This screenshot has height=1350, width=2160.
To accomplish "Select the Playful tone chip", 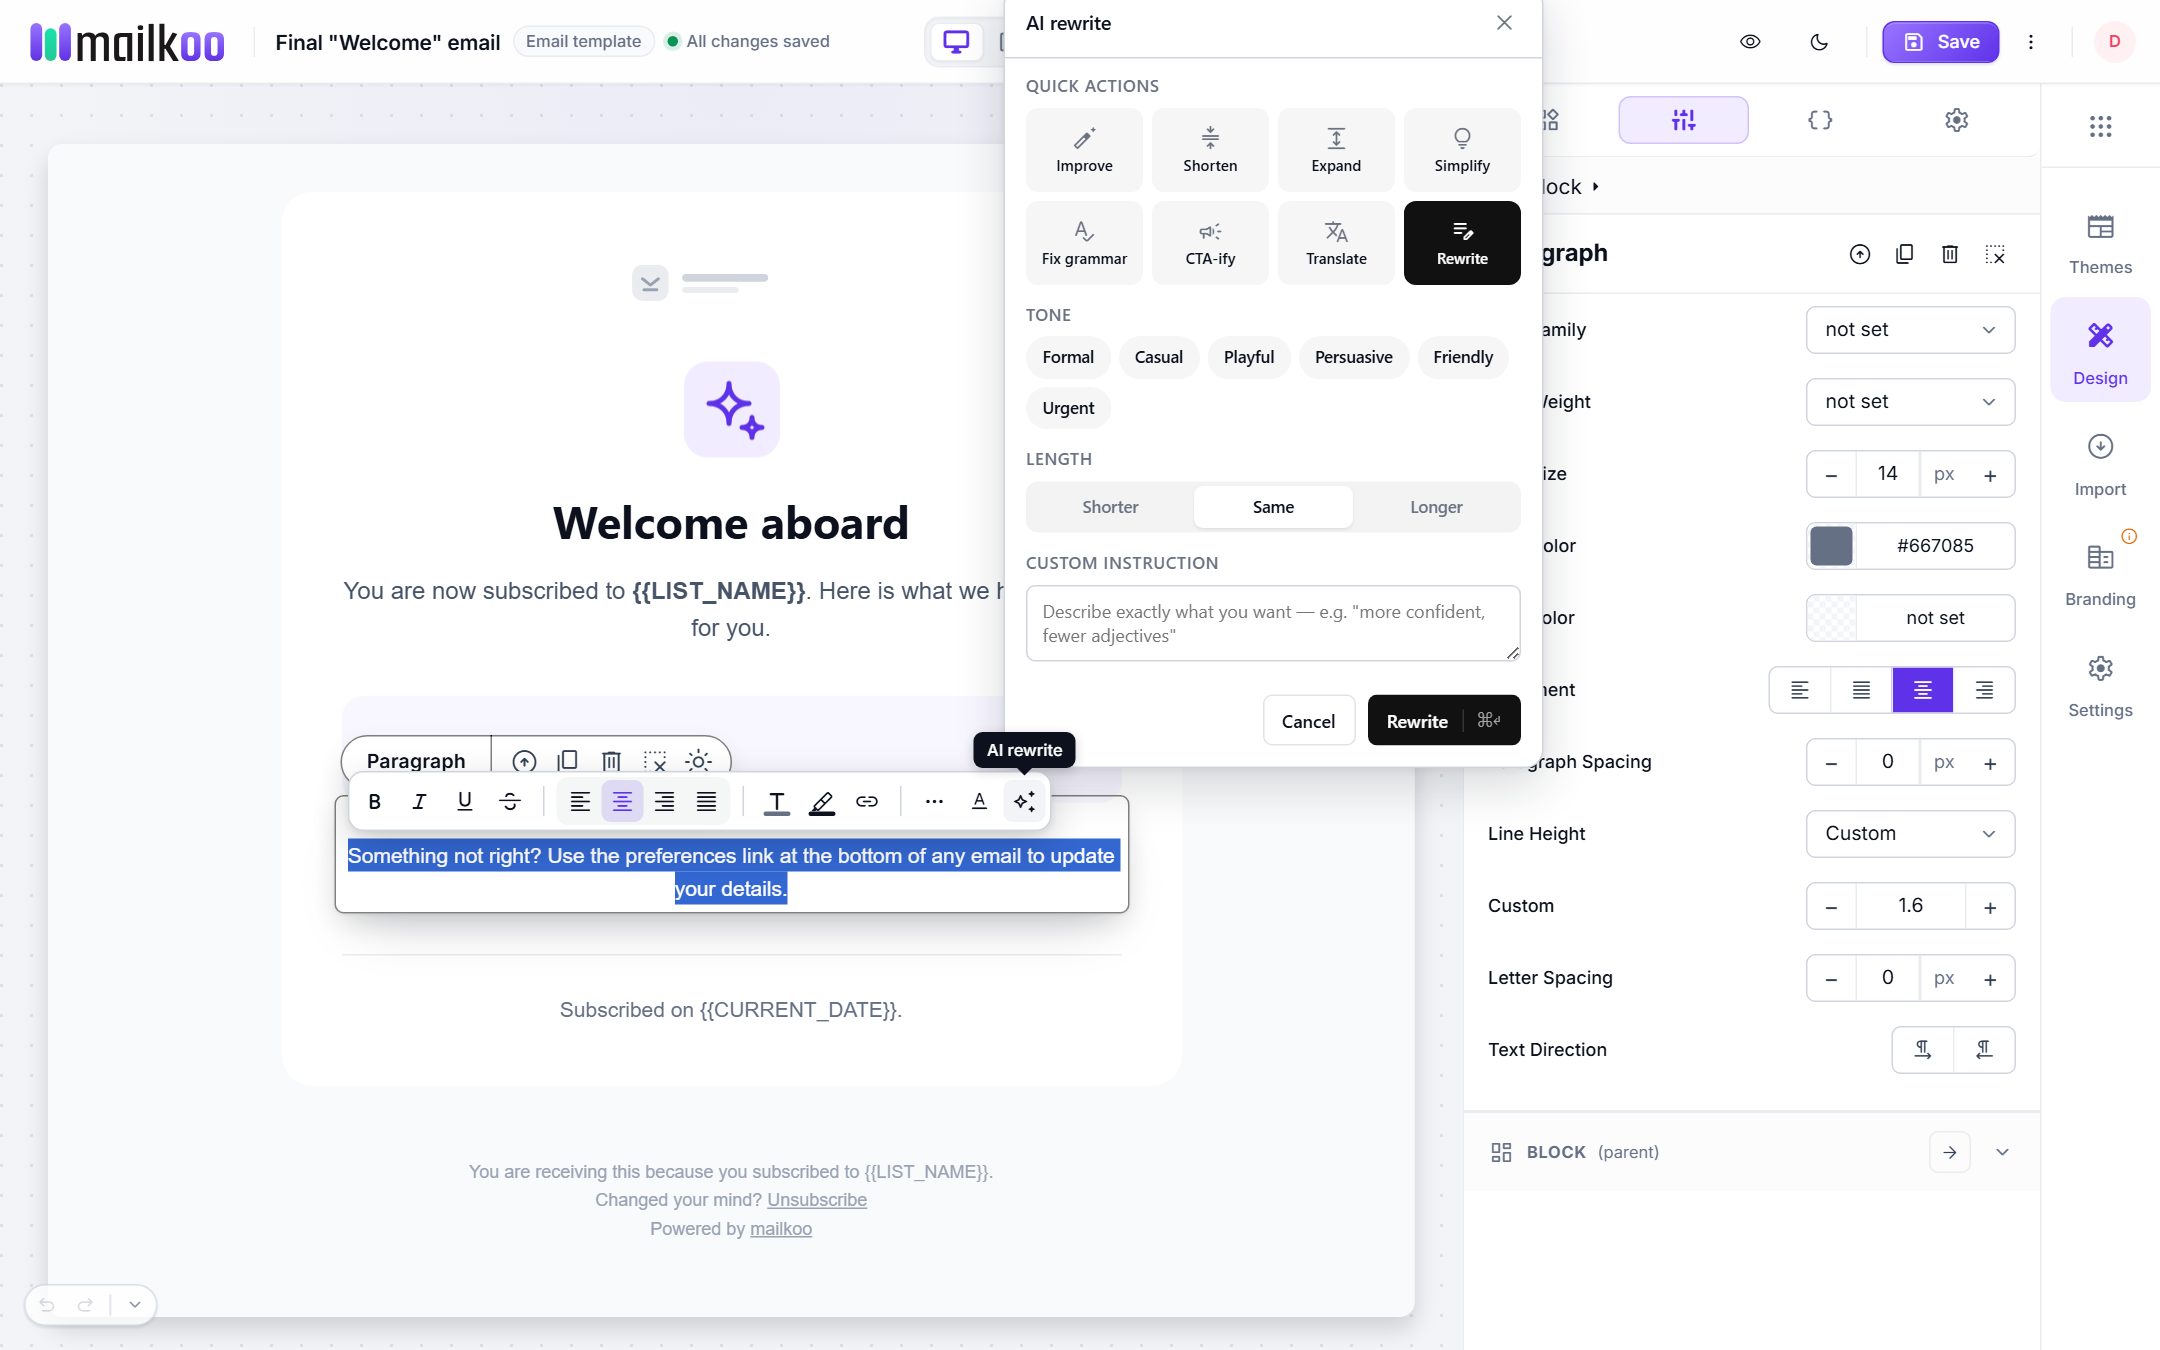I will 1249,357.
